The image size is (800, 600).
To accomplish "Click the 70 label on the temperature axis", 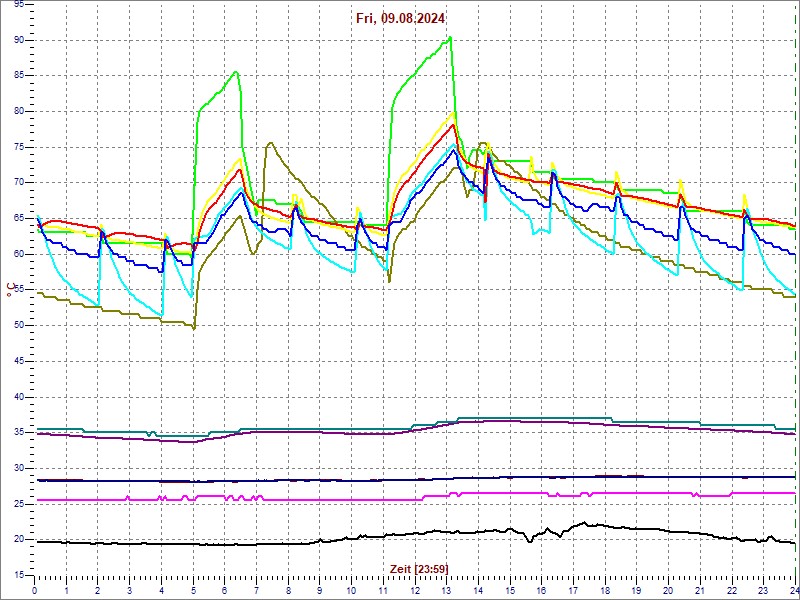I will point(19,182).
